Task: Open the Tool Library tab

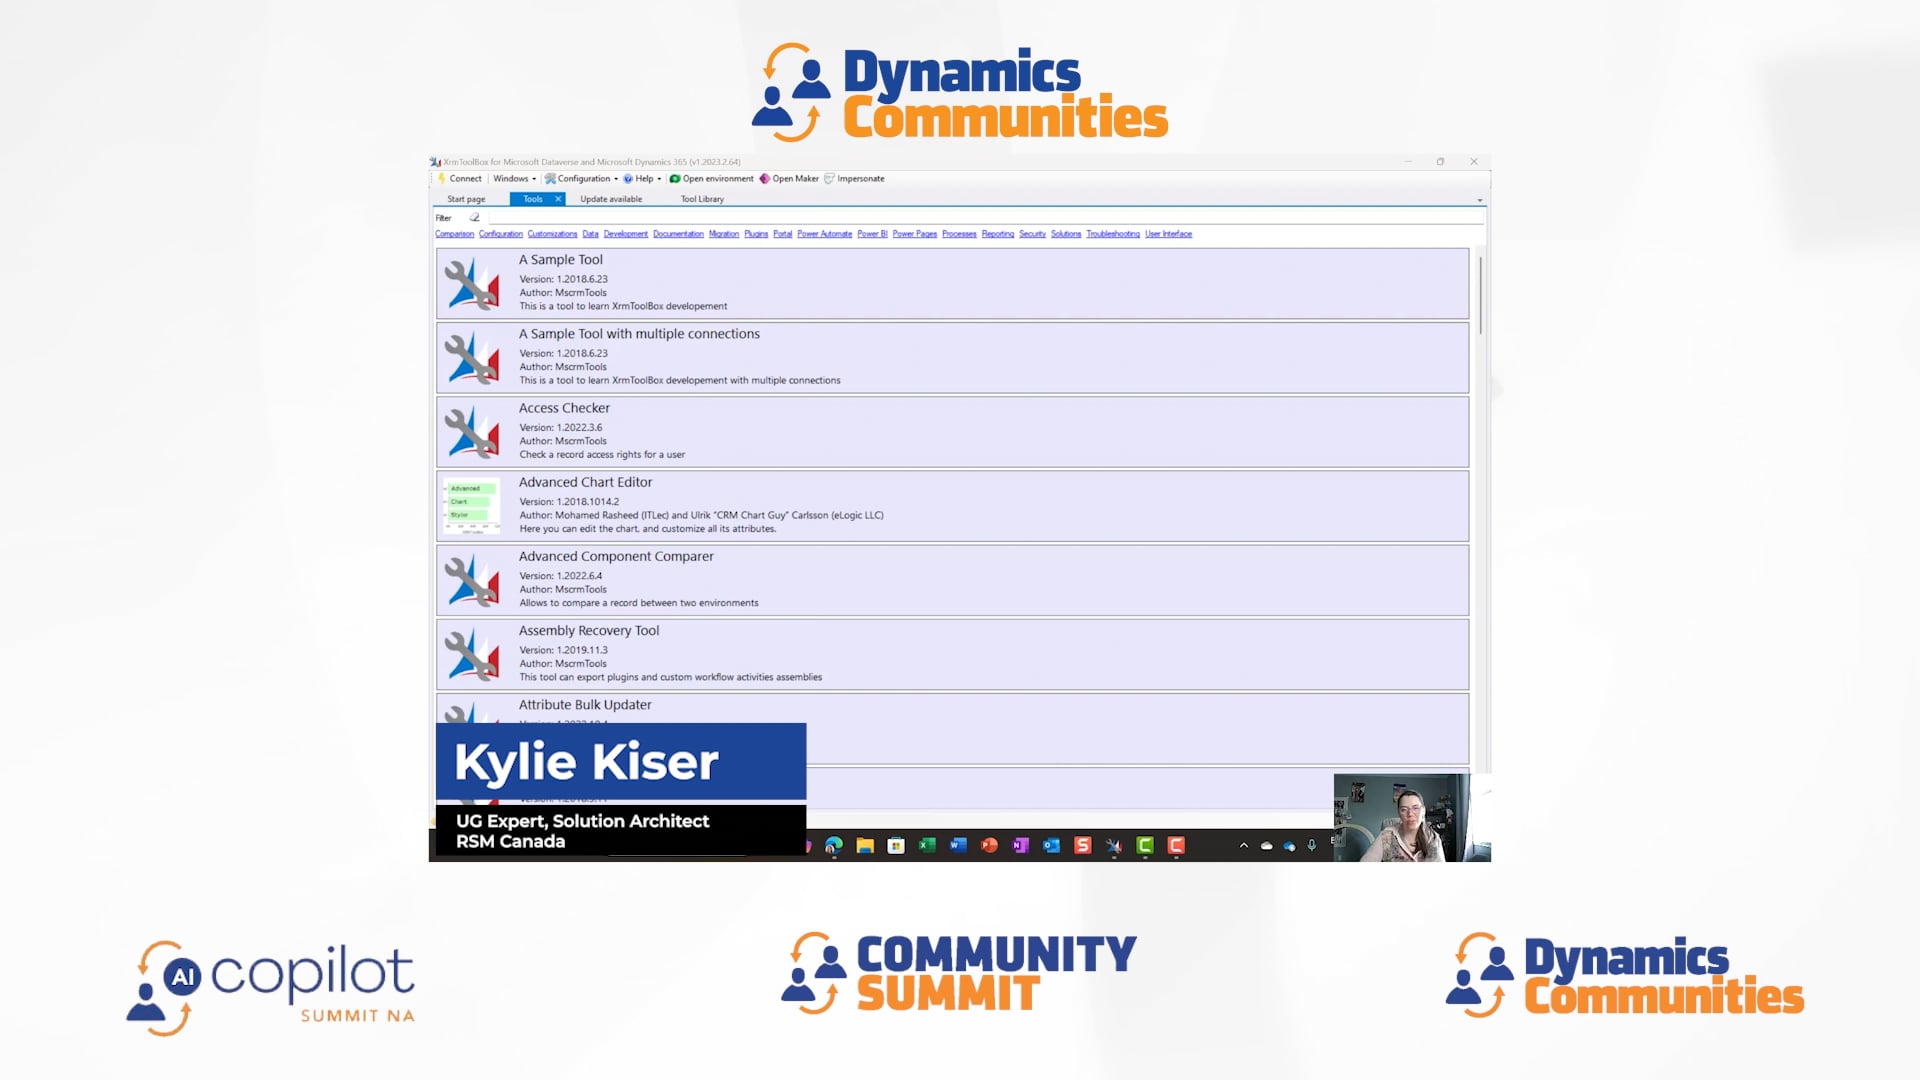Action: [702, 199]
